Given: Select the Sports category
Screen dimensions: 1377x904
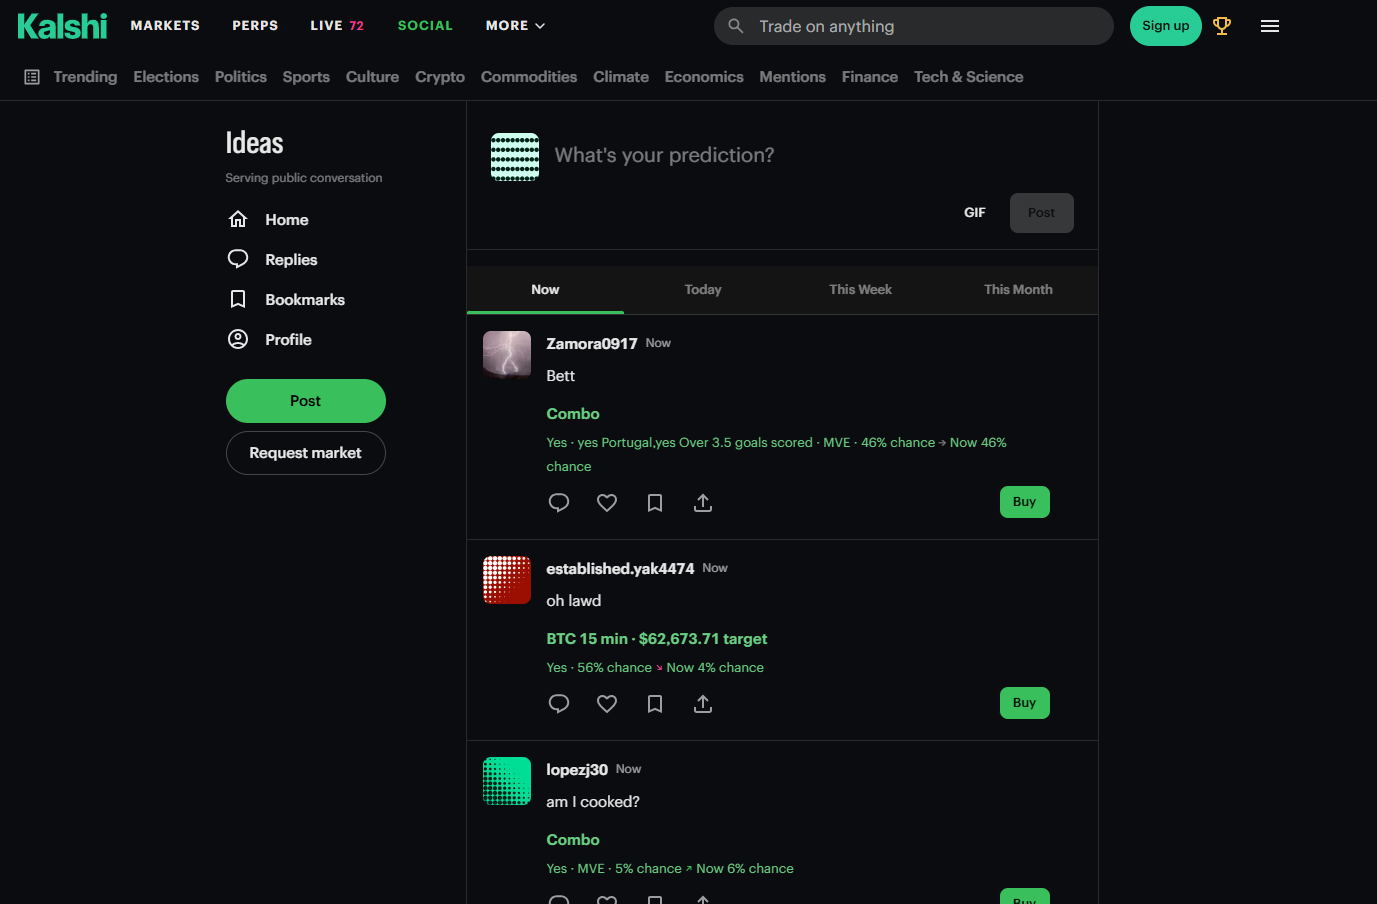Looking at the screenshot, I should [306, 77].
